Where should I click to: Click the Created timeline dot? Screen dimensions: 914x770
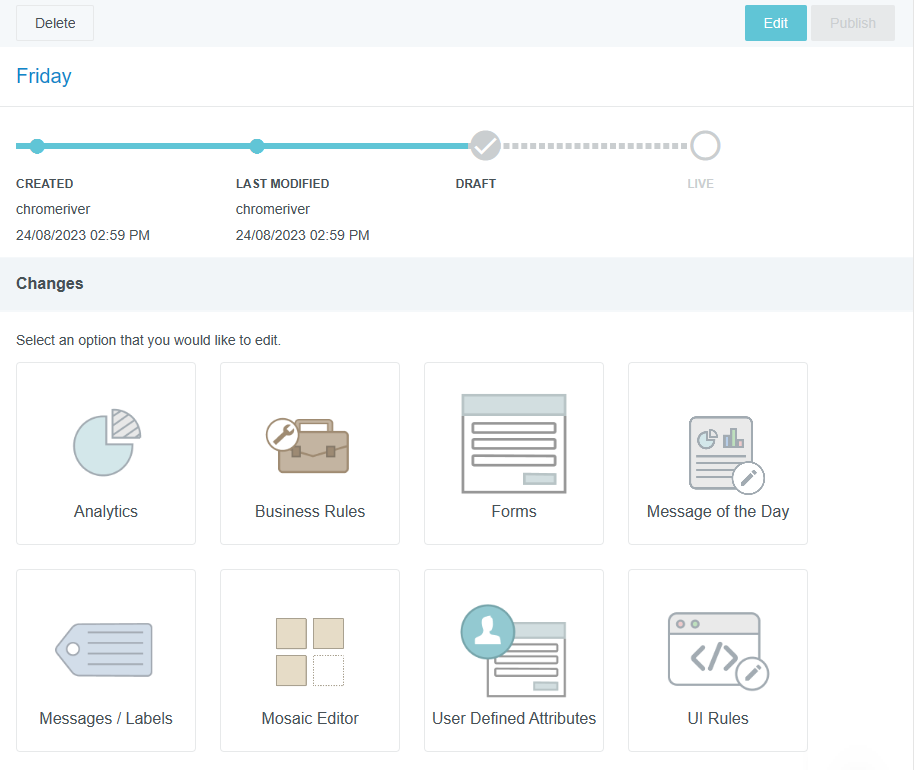(x=37, y=146)
